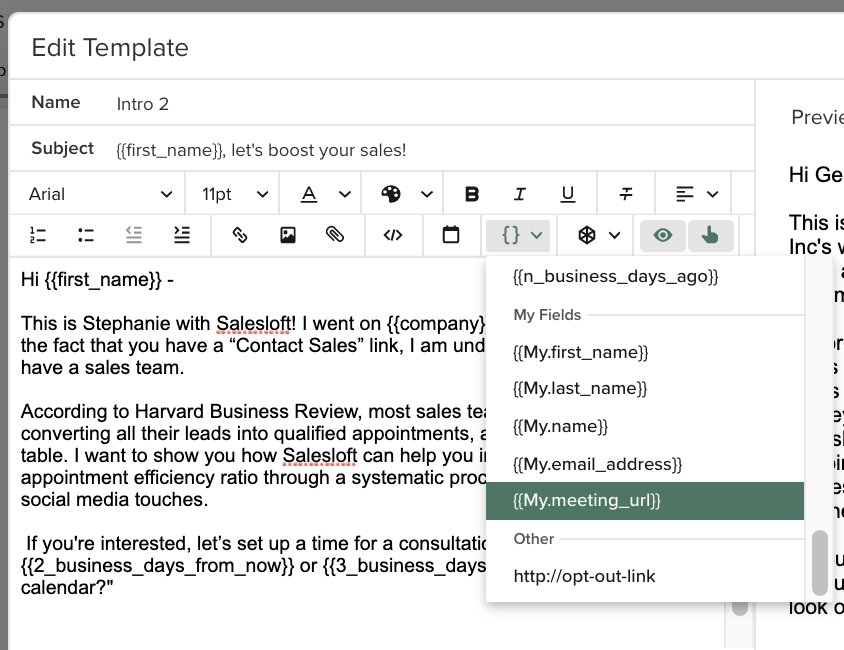Open the text alignment dropdown

[694, 192]
